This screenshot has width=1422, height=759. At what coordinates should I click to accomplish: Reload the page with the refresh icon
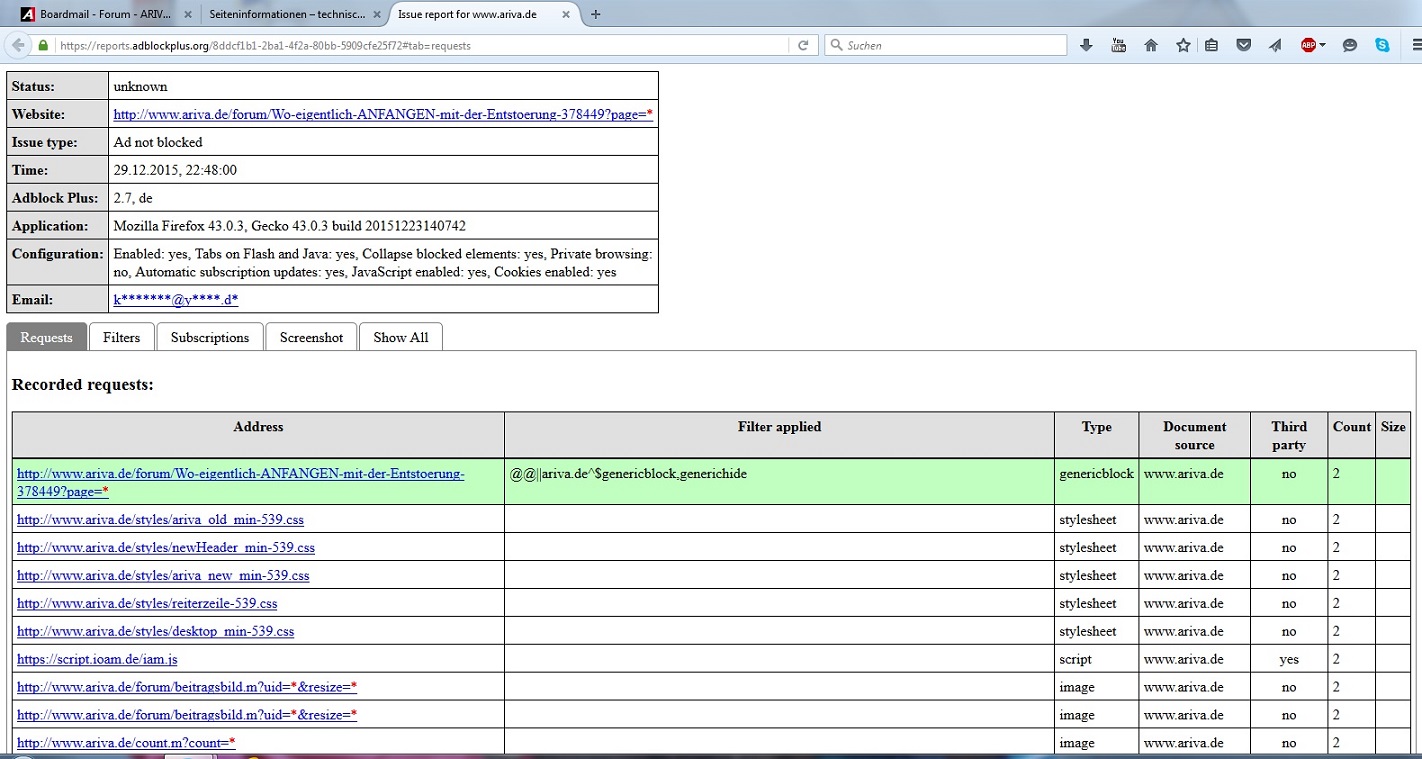click(x=802, y=45)
